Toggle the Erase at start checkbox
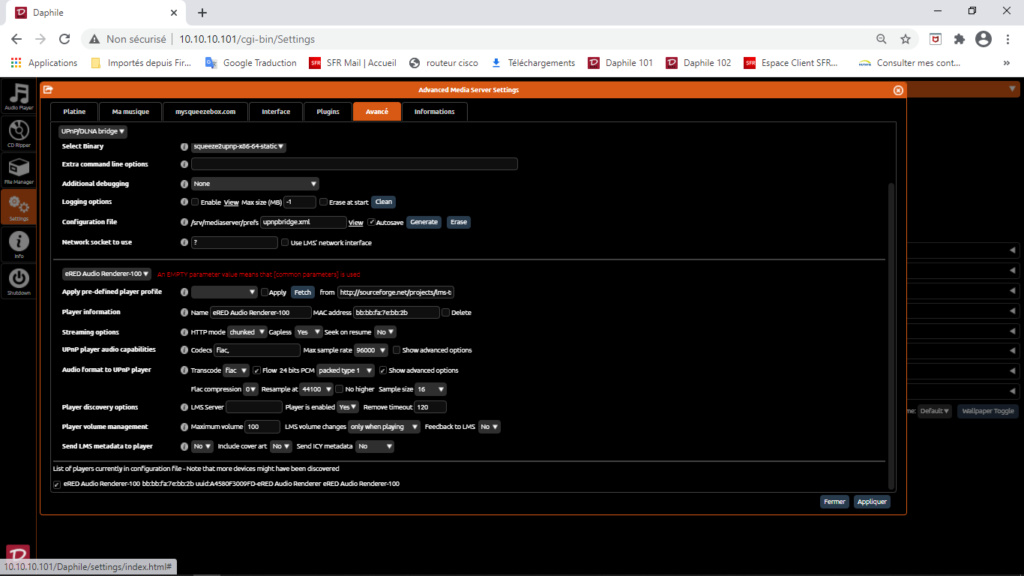1024x576 pixels. tap(323, 202)
